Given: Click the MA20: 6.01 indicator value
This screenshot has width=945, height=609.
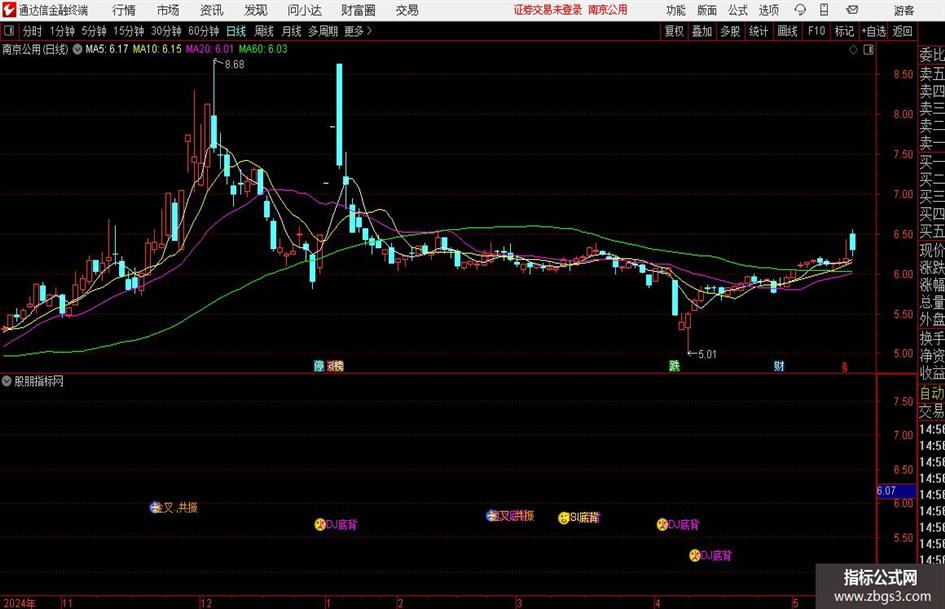Looking at the screenshot, I should point(210,49).
